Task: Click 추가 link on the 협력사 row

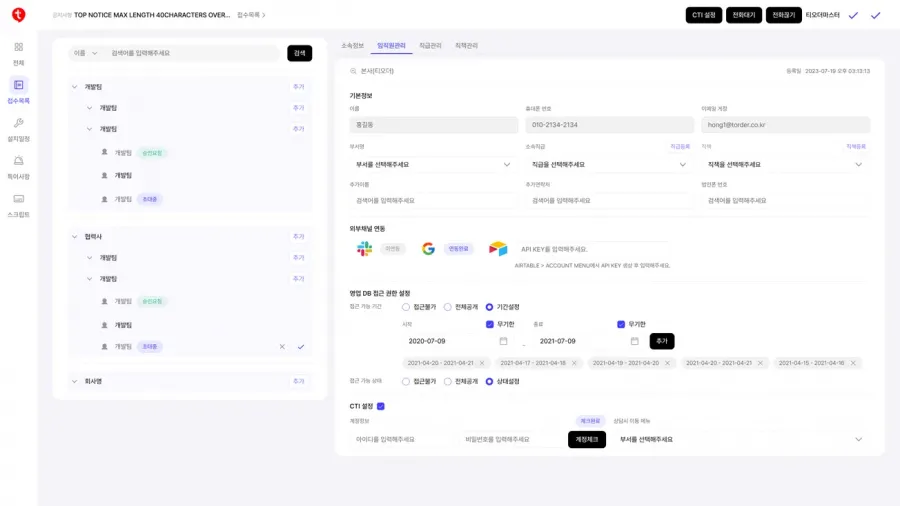Action: [298, 236]
